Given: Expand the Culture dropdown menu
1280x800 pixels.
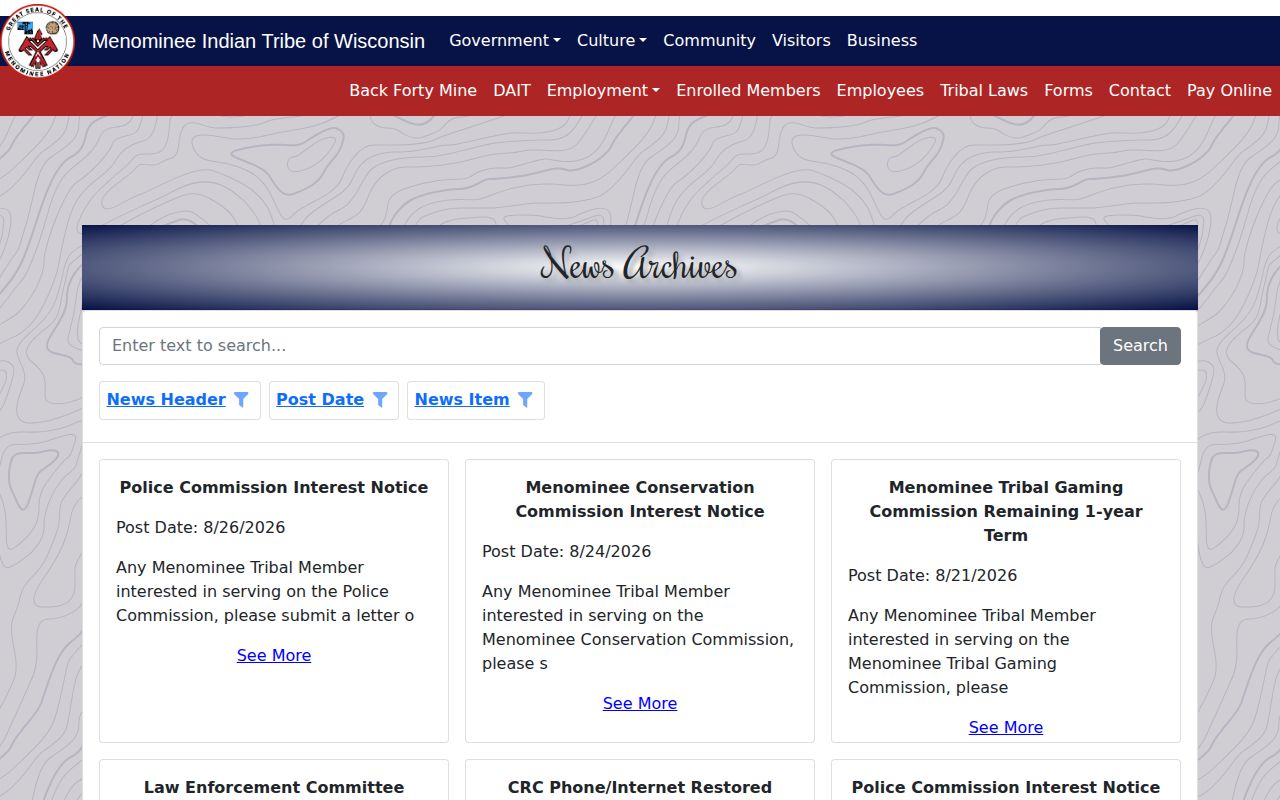Looking at the screenshot, I should point(612,40).
